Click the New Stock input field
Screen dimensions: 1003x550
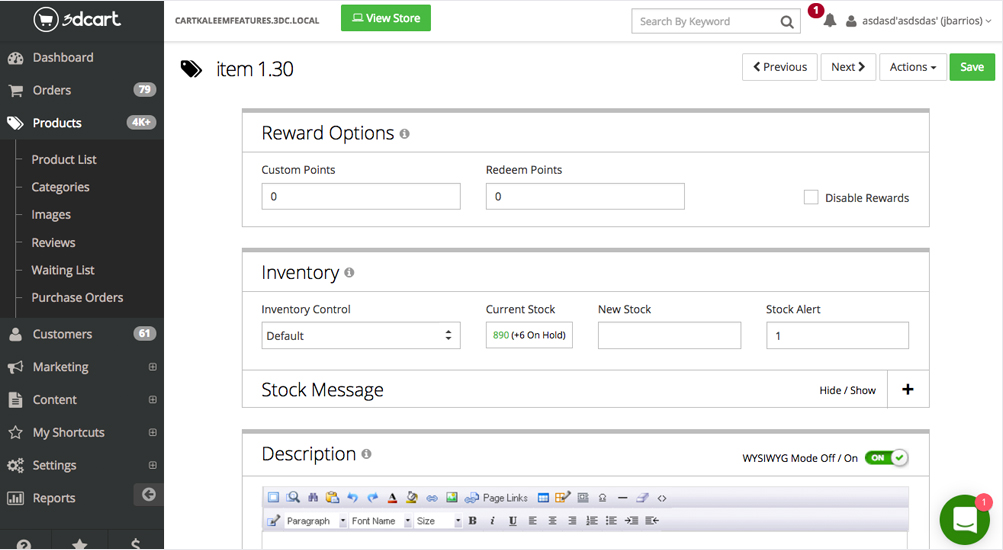(x=669, y=336)
